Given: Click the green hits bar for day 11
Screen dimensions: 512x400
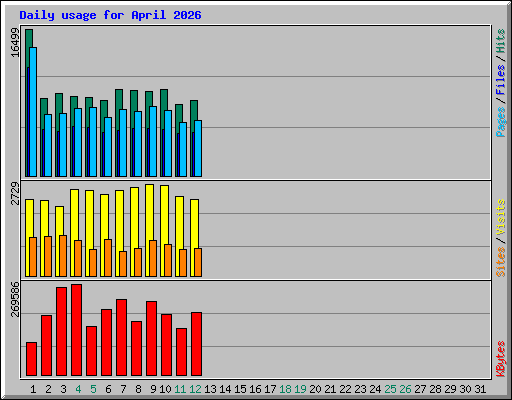Looking at the screenshot, I should [x=179, y=113].
